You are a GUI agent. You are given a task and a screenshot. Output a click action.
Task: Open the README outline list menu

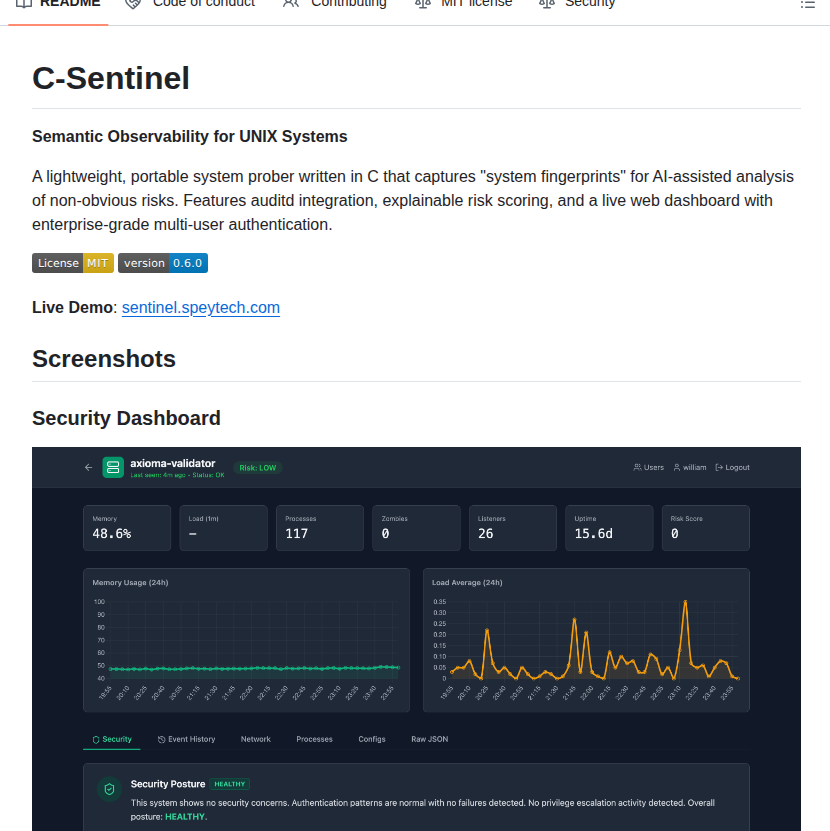click(x=809, y=3)
